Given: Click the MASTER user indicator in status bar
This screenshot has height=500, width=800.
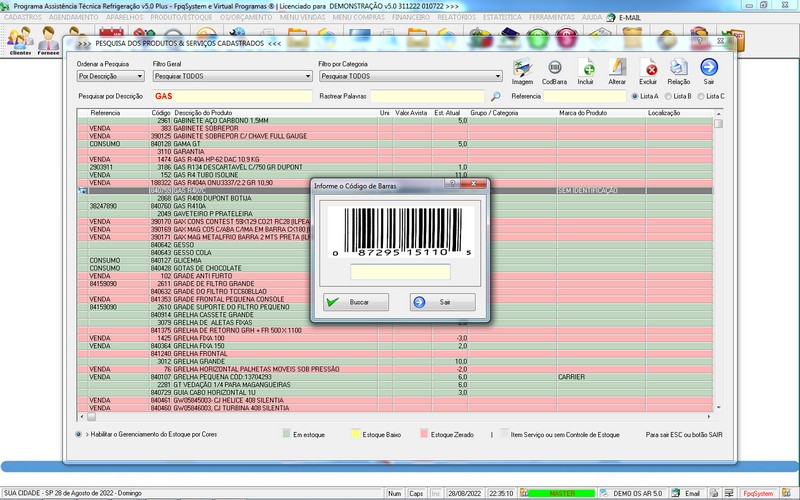Looking at the screenshot, I should tap(561, 493).
